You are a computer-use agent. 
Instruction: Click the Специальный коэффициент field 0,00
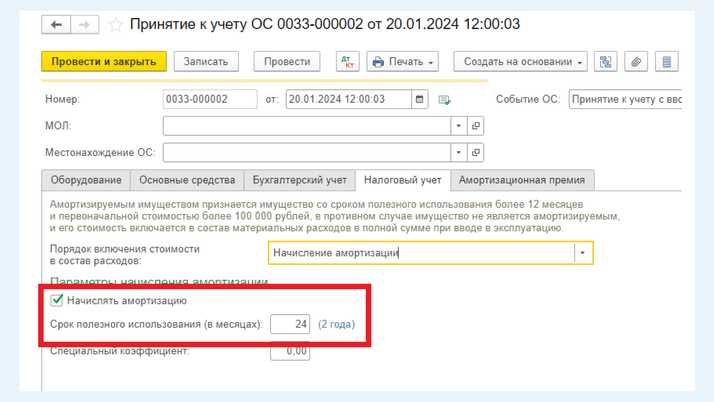coord(290,351)
